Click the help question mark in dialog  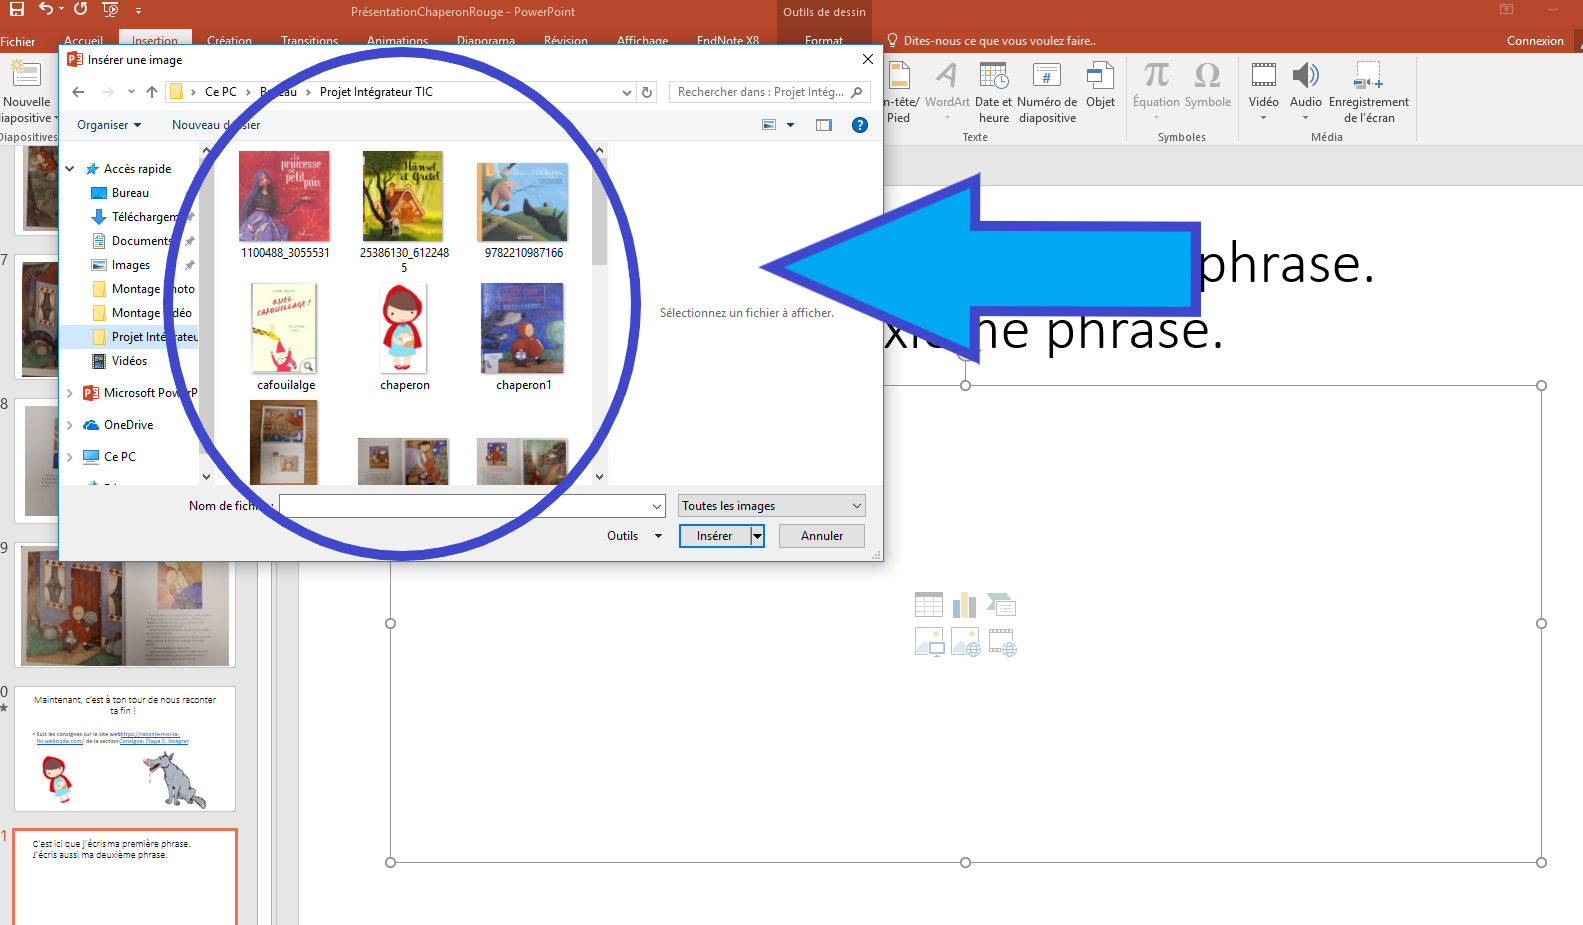[x=860, y=125]
